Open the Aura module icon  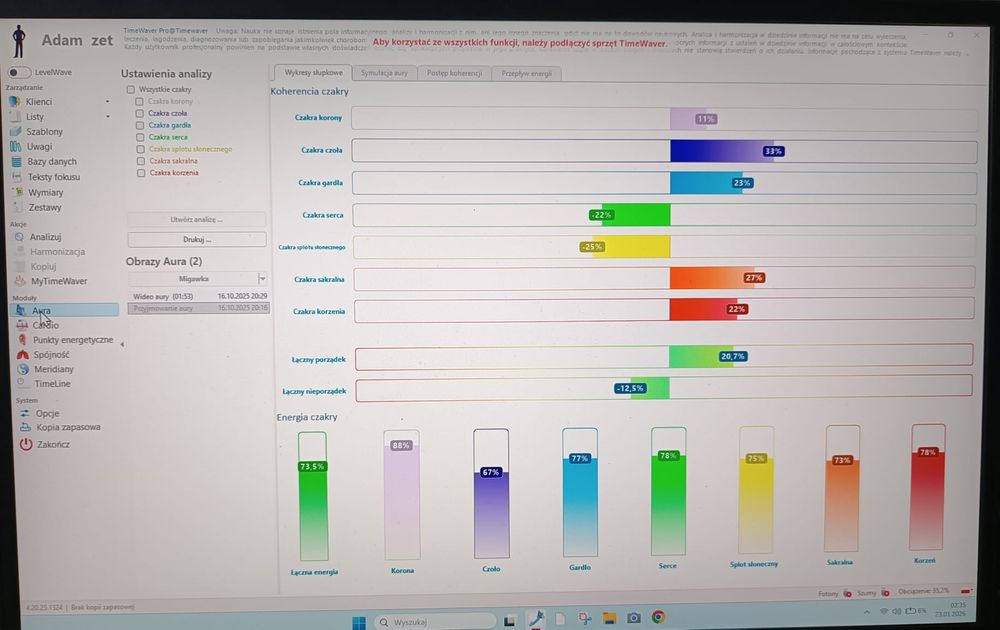pyautogui.click(x=21, y=311)
